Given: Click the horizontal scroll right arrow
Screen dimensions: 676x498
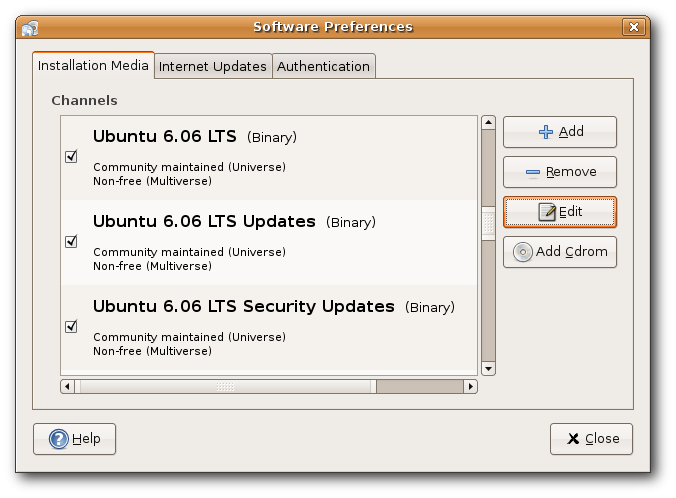Looking at the screenshot, I should [470, 386].
